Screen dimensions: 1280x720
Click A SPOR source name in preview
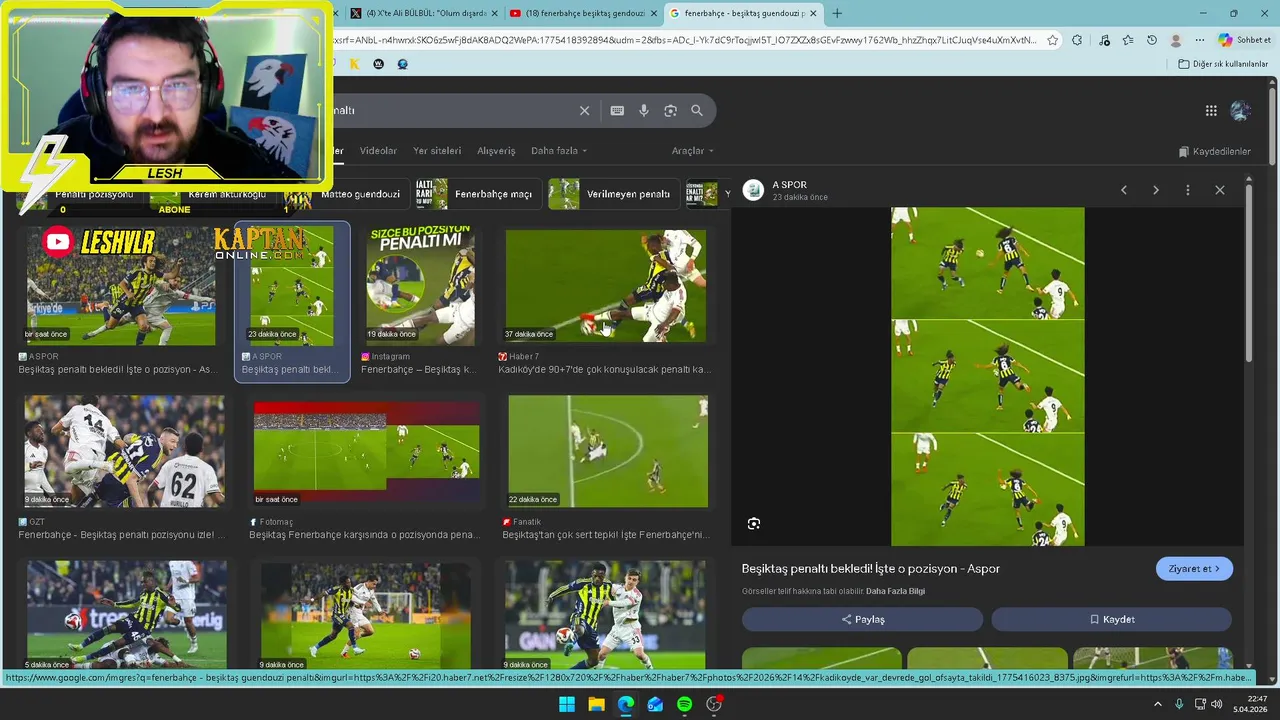click(790, 185)
